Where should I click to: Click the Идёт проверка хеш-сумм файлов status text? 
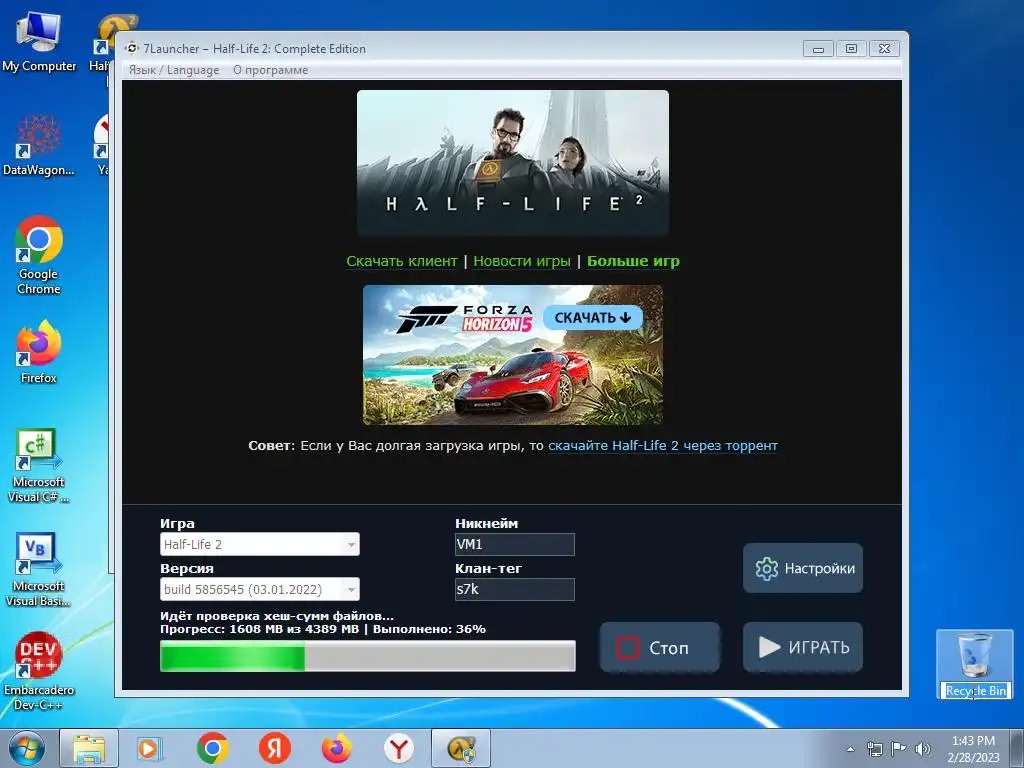point(277,616)
